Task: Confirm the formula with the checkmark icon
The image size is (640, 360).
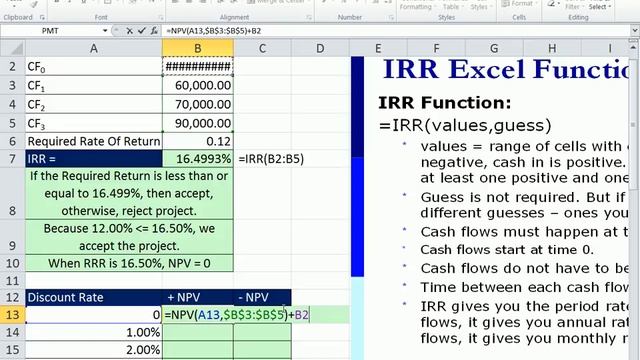Action: (142, 31)
